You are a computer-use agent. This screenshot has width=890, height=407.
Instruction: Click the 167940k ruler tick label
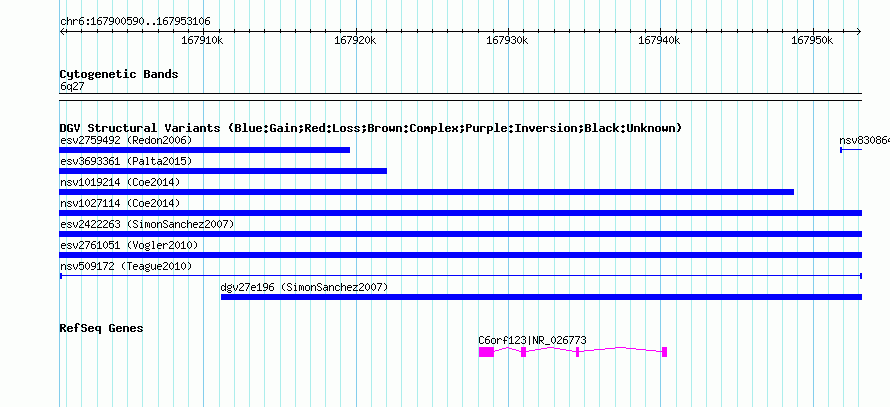(660, 41)
